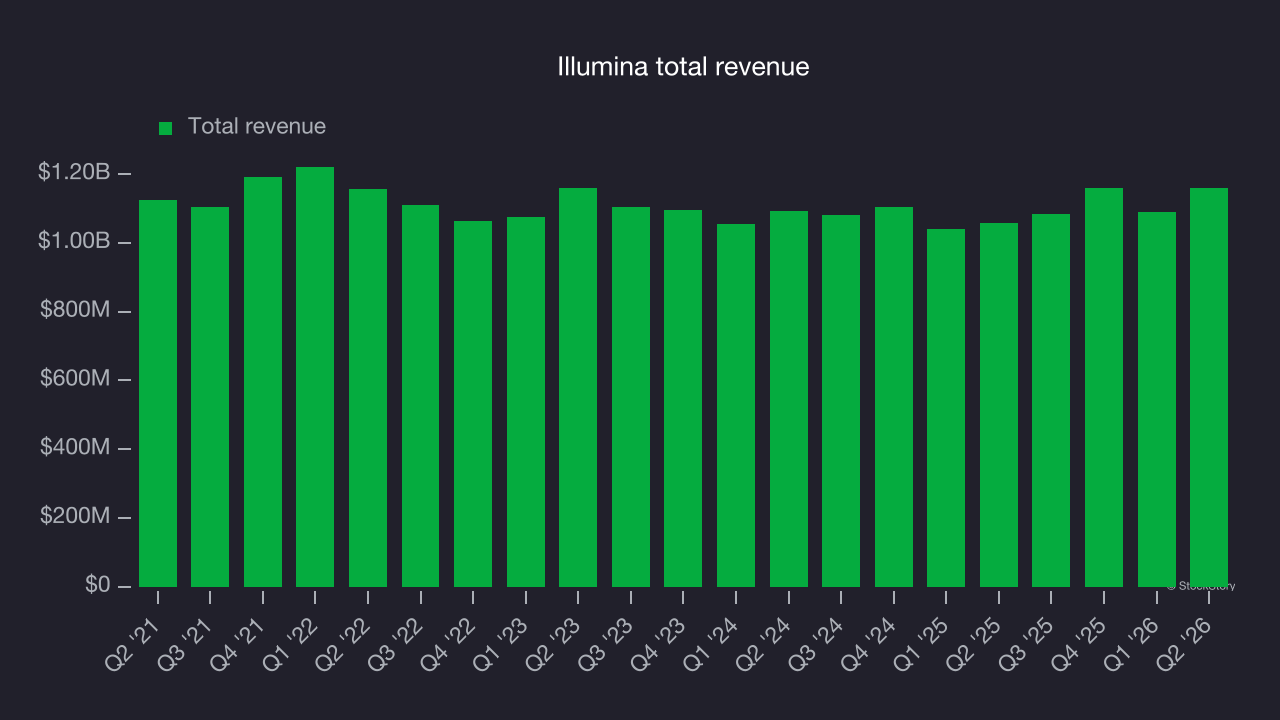Screen dimensions: 1280x720
Task: Click the Q2 '22 revenue bar
Action: (x=368, y=388)
